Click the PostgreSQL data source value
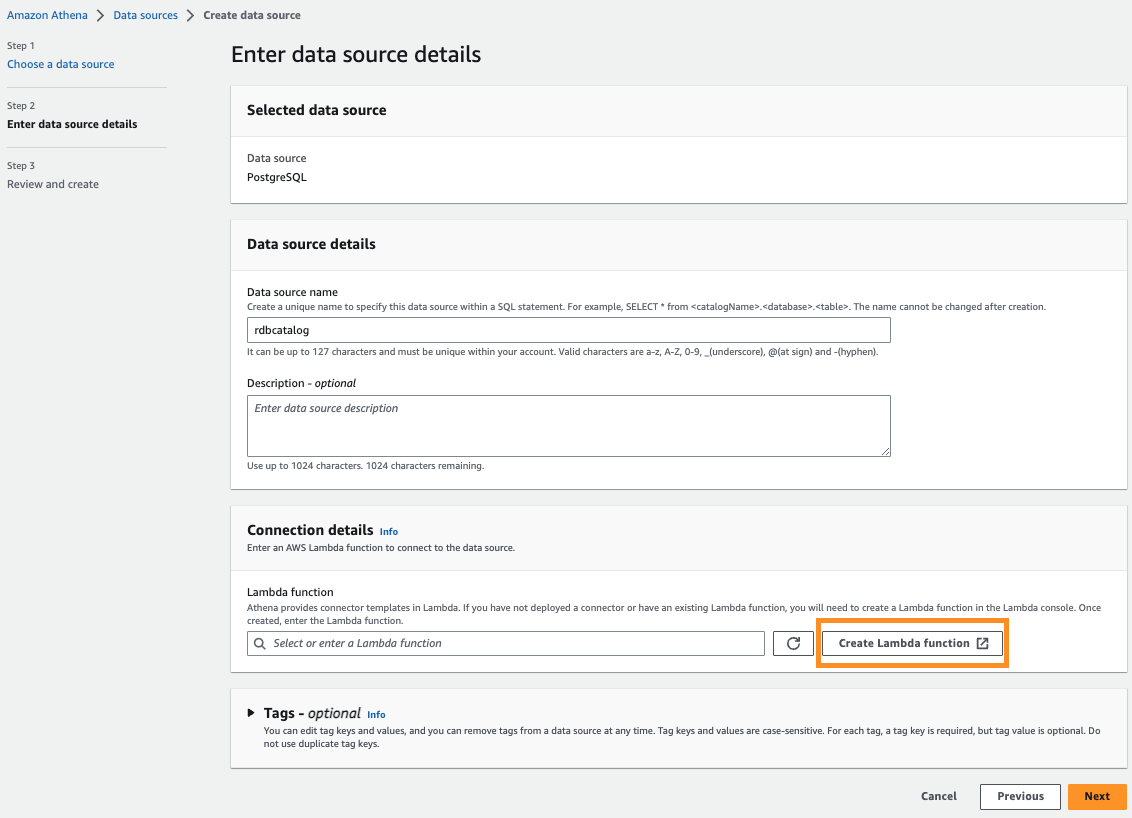Viewport: 1132px width, 818px height. tap(277, 177)
